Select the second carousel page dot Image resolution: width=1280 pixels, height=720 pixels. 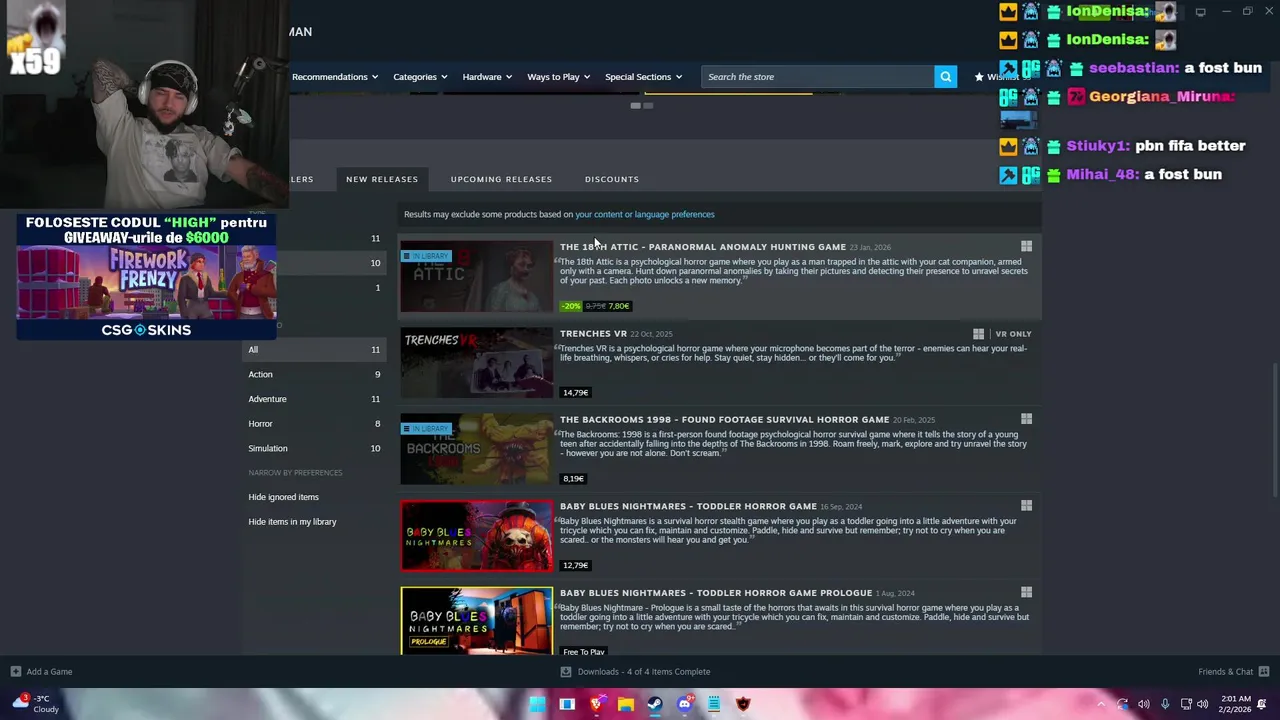point(648,105)
